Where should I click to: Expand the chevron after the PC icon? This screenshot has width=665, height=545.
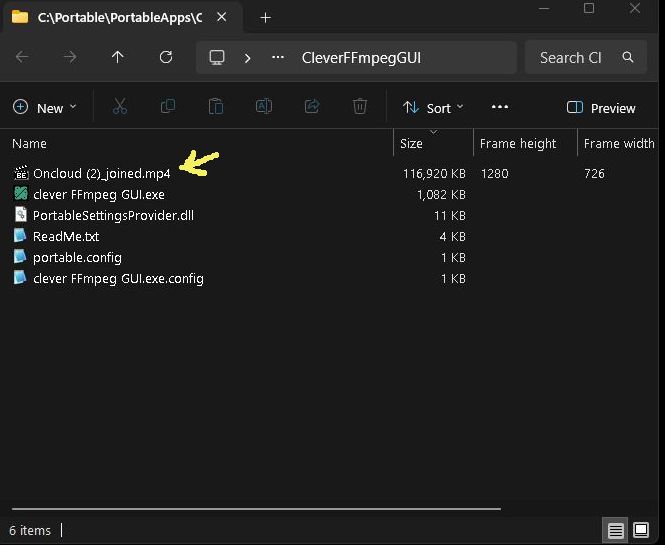pyautogui.click(x=248, y=58)
